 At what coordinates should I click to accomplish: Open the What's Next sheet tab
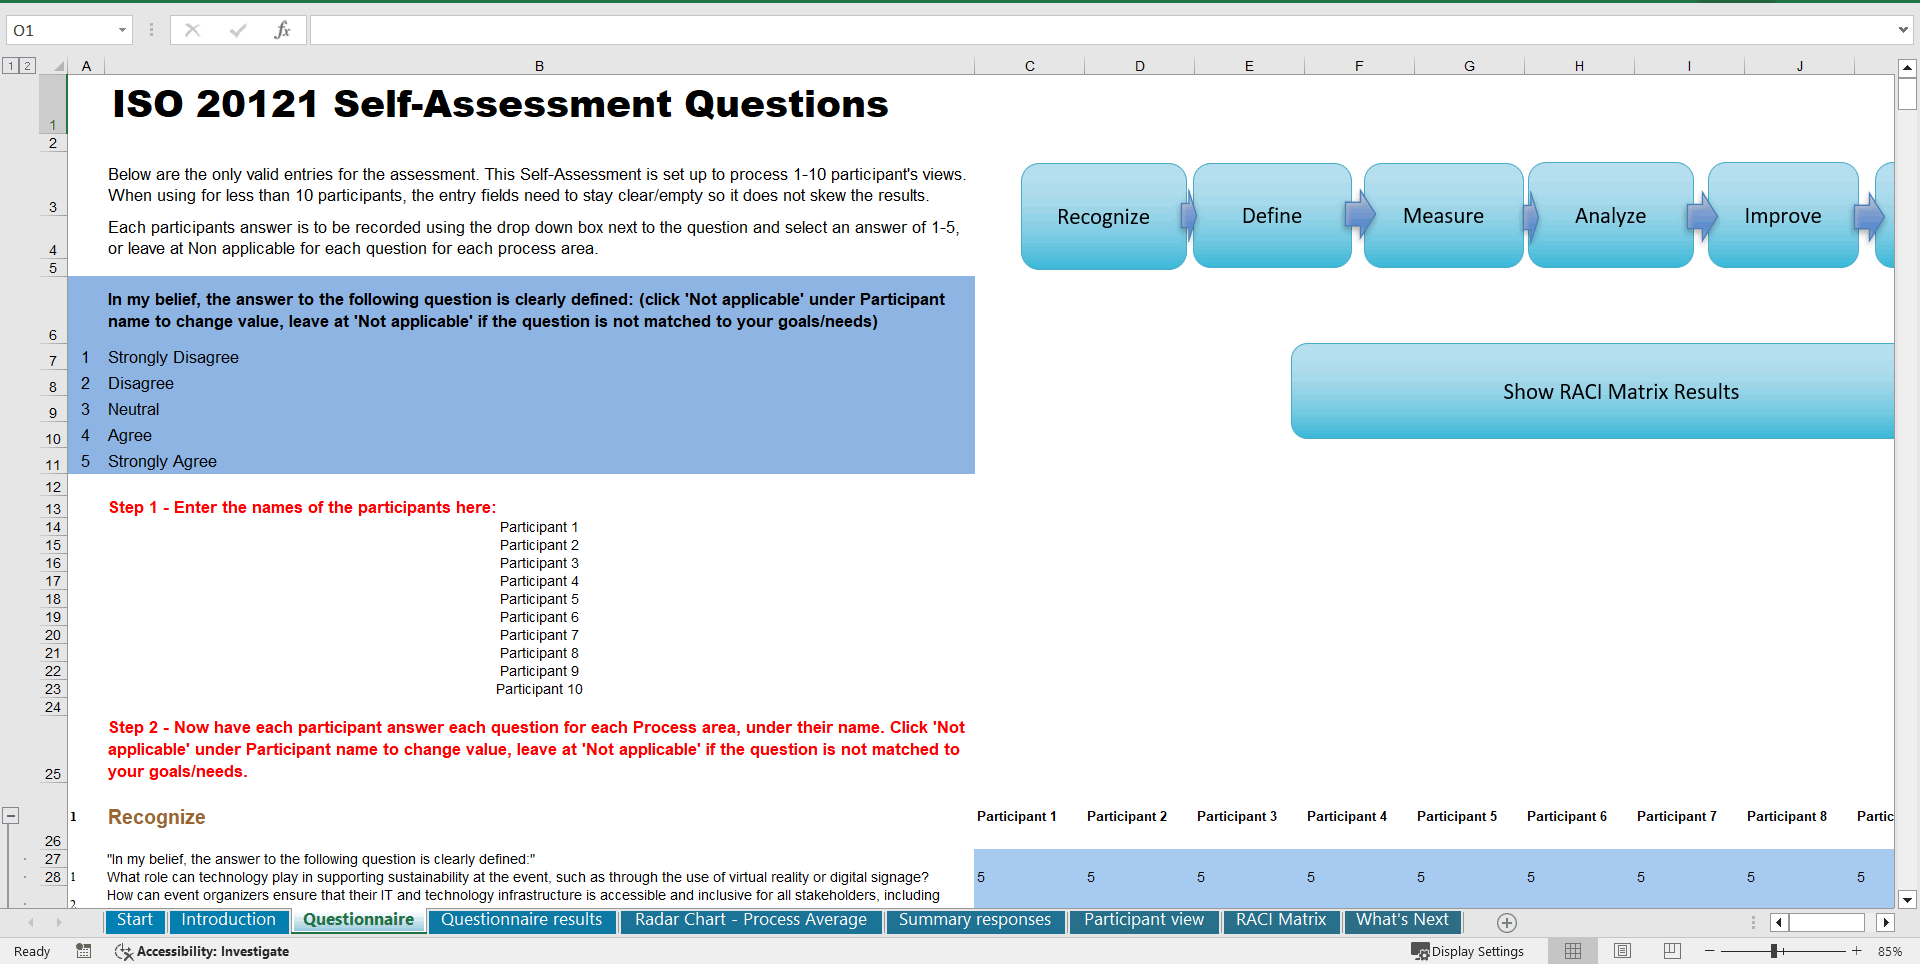point(1402,920)
